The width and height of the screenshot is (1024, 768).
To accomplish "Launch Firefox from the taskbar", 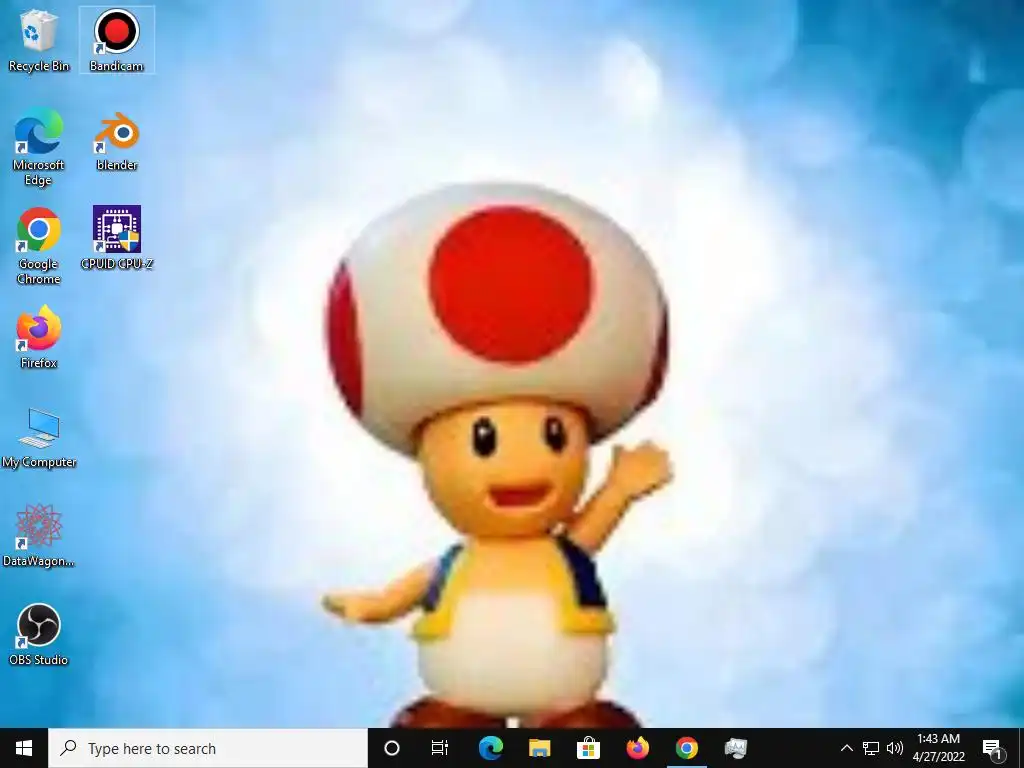I will pyautogui.click(x=637, y=748).
